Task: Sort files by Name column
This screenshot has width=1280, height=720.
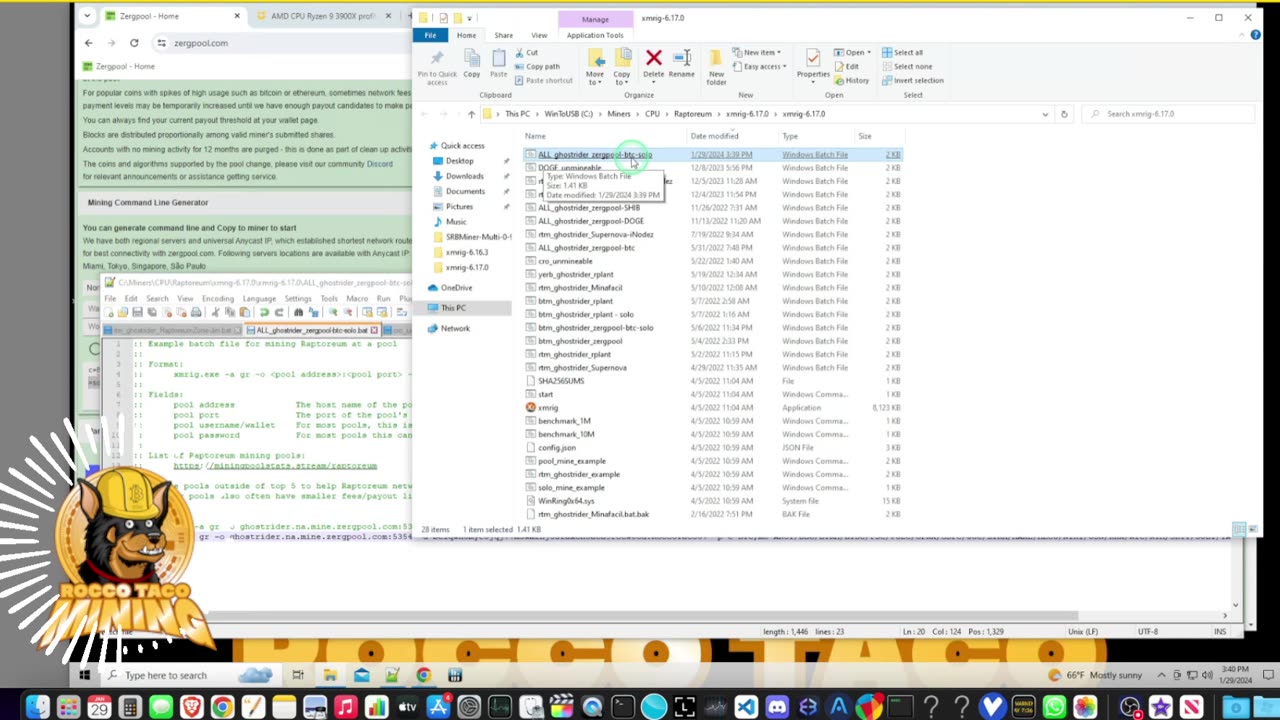Action: [535, 136]
